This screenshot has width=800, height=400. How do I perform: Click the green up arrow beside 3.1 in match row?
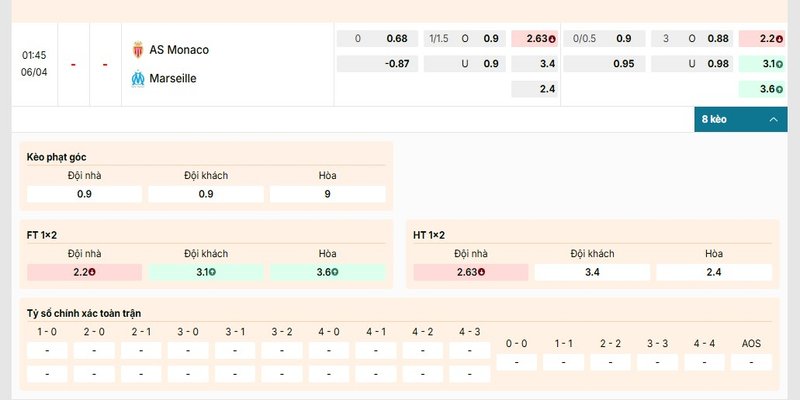pos(780,64)
